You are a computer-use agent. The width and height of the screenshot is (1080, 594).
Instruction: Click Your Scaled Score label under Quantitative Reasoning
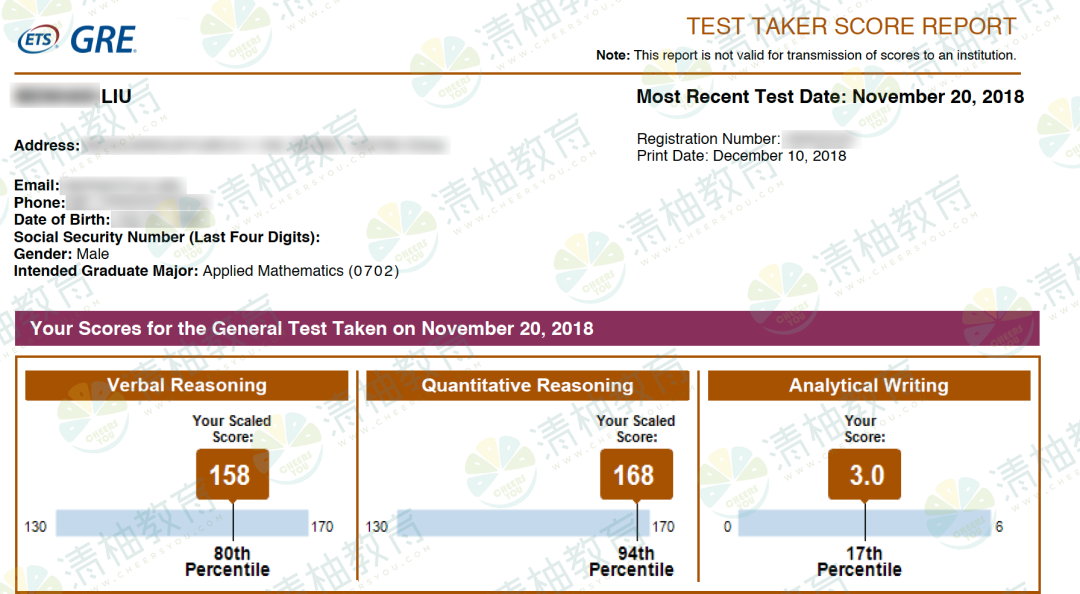coord(636,429)
